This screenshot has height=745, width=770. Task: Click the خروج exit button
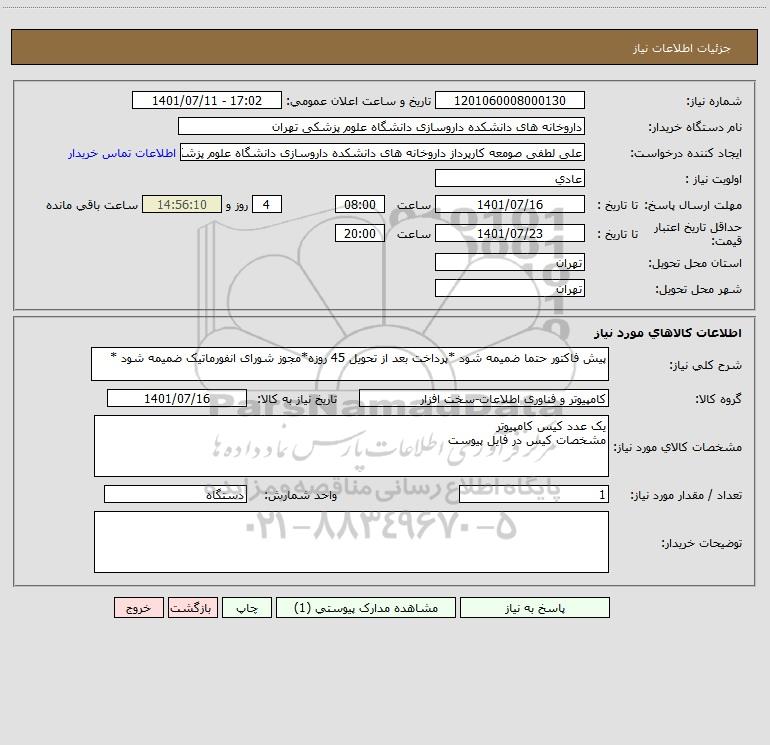click(138, 607)
